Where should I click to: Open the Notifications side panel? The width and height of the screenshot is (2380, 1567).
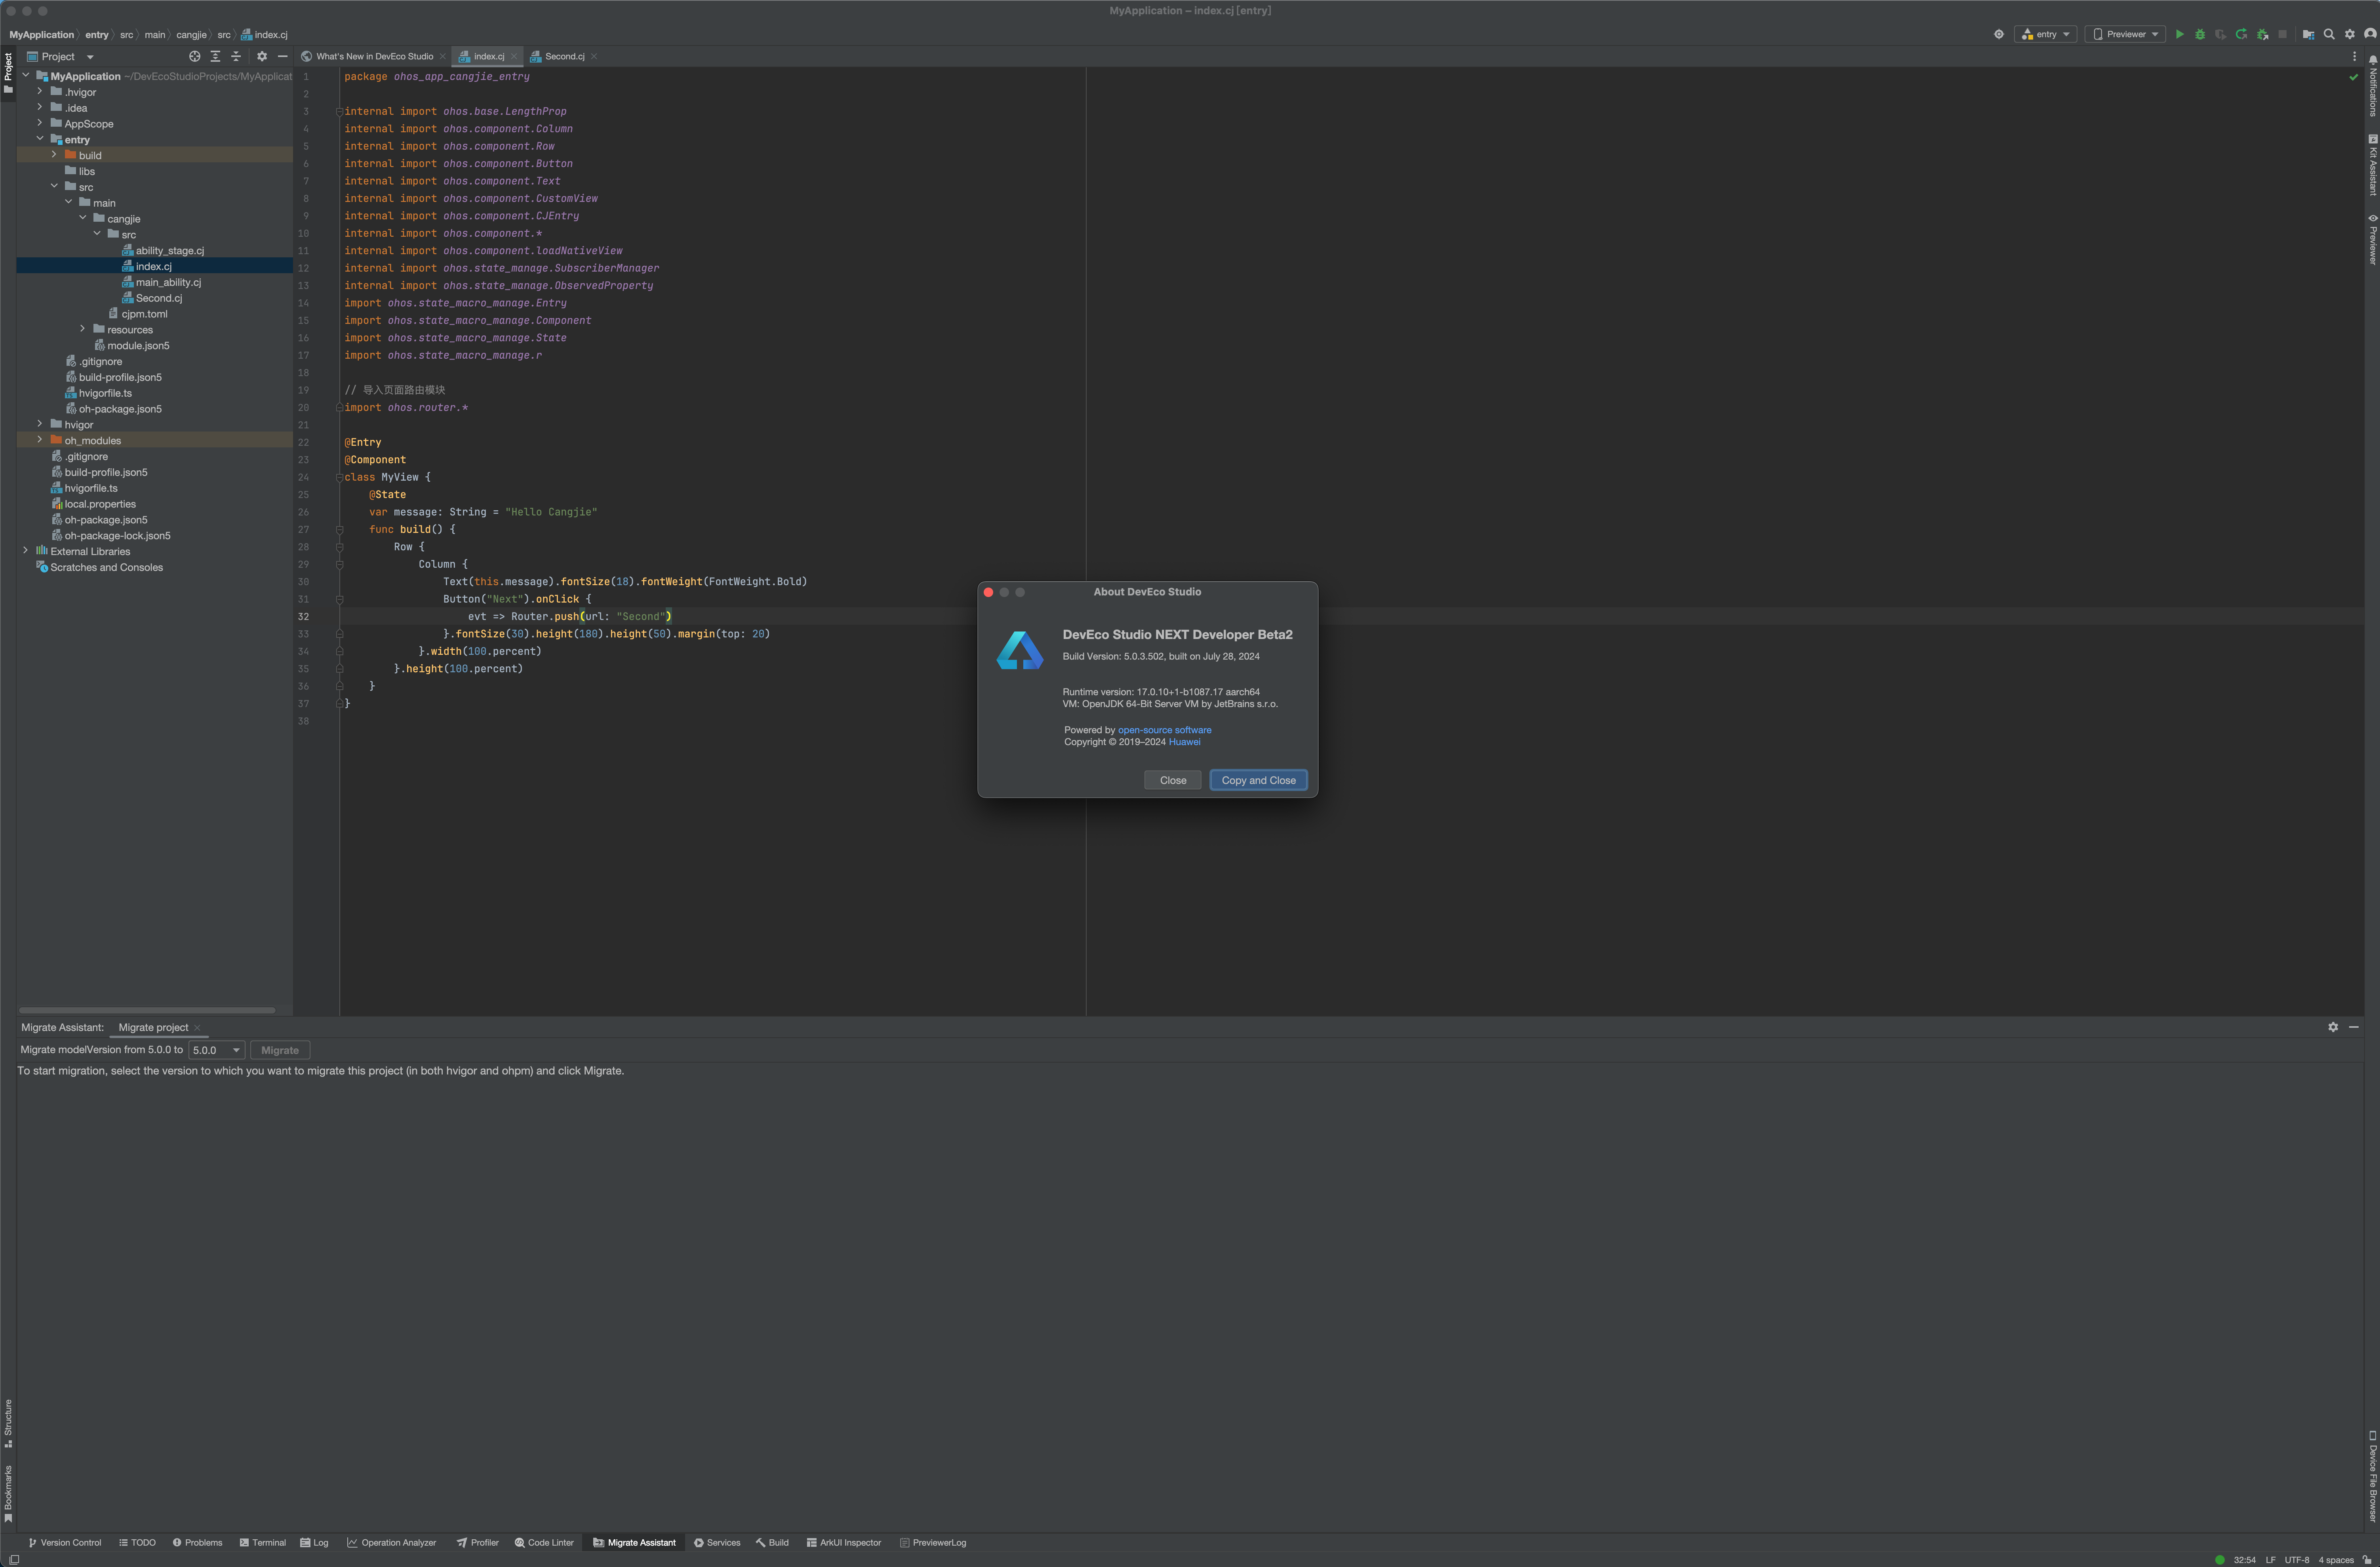tap(2372, 86)
